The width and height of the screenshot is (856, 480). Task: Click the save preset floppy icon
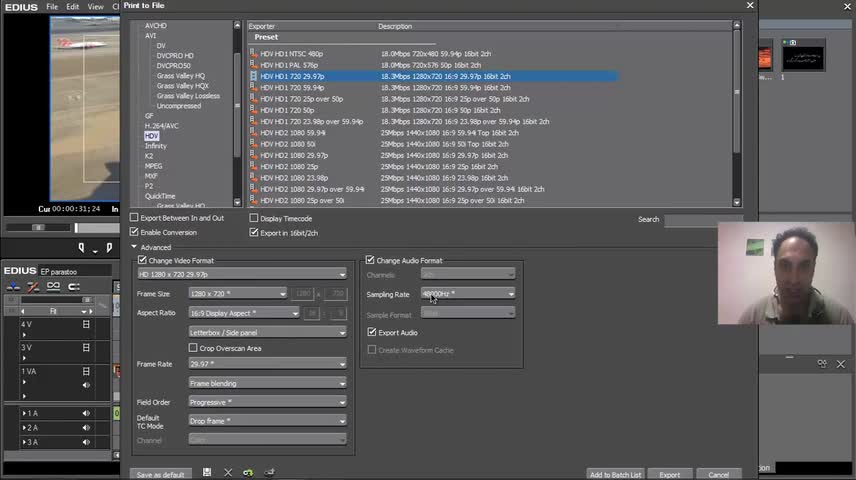pos(207,472)
